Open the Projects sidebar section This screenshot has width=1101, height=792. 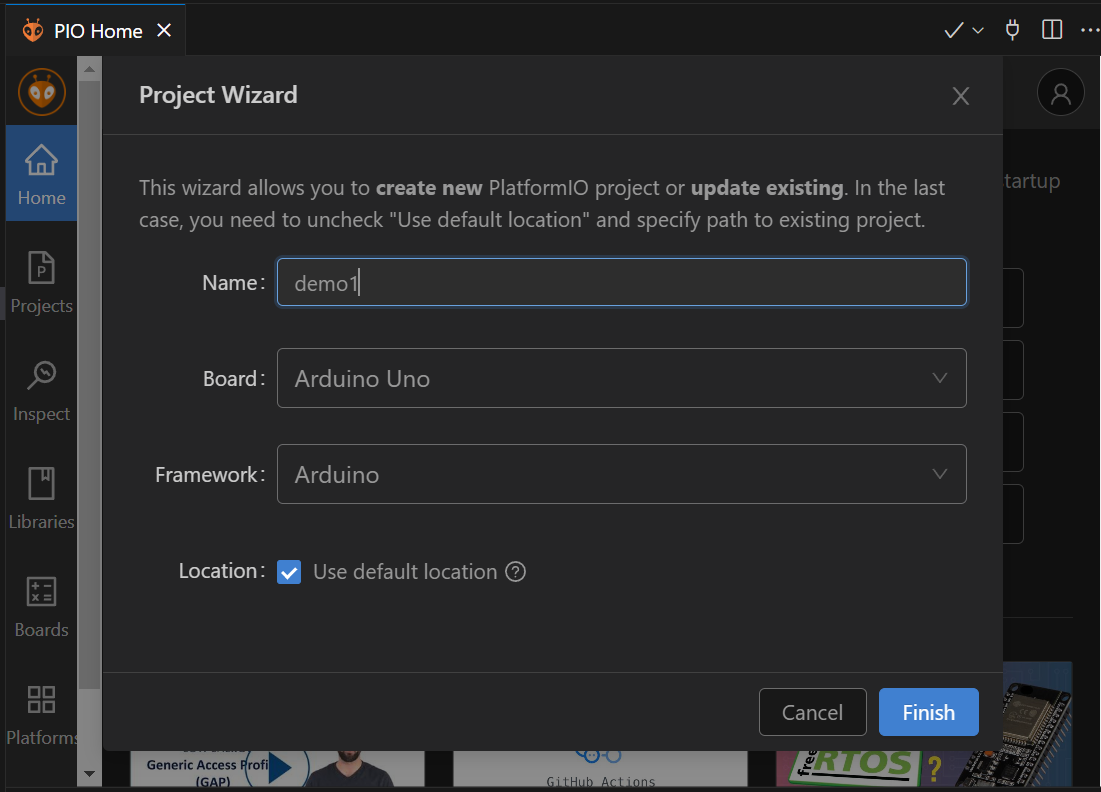click(x=41, y=282)
